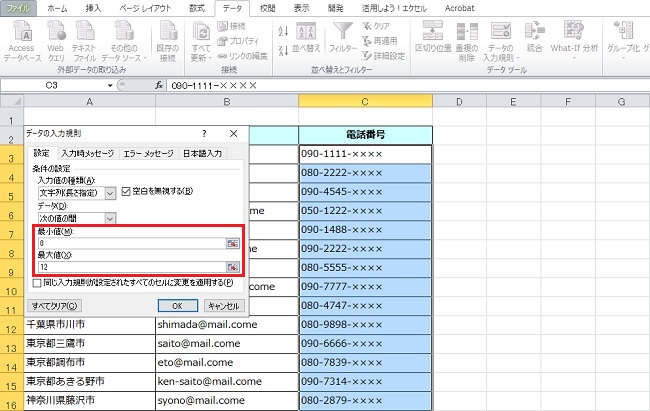The width and height of the screenshot is (650, 411).
Task: Click range selector icon for 最大値 field
Action: click(x=232, y=268)
